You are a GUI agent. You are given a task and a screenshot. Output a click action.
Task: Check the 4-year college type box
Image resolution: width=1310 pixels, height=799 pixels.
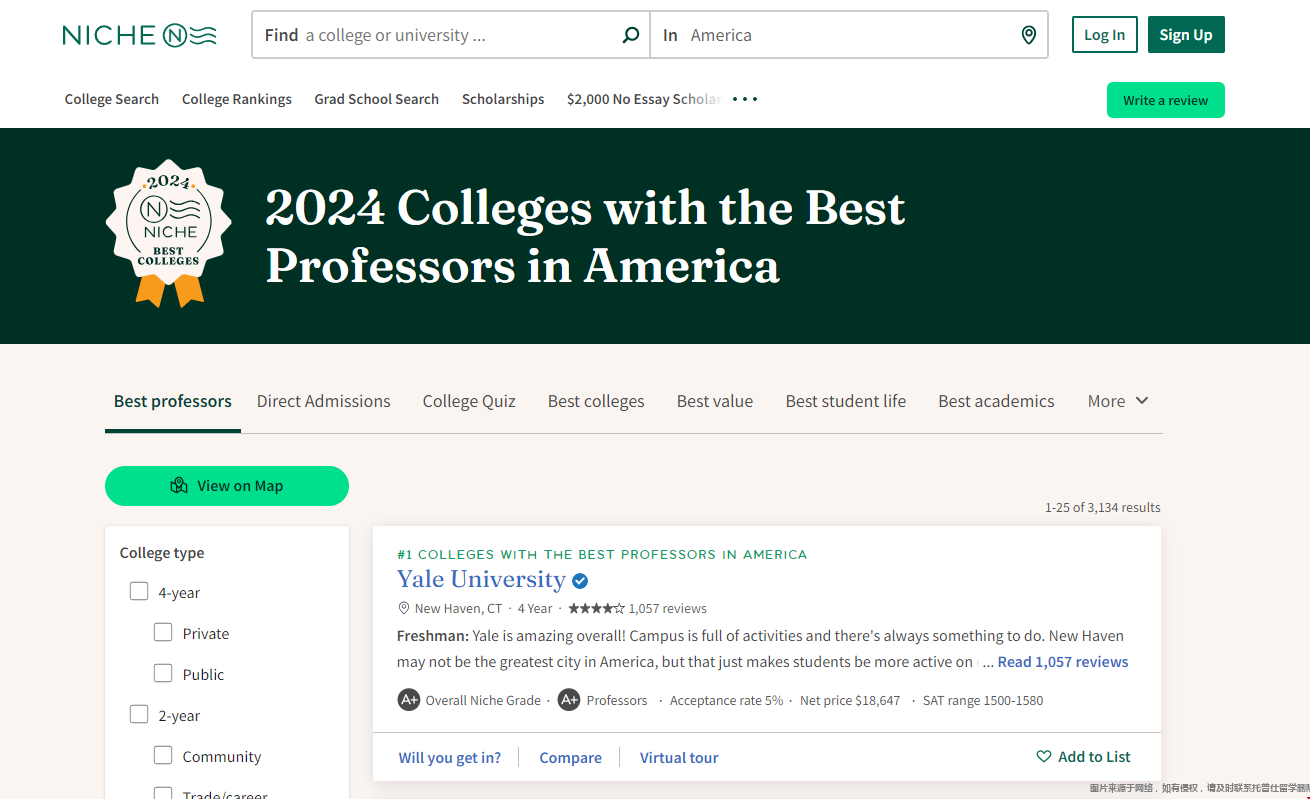click(139, 591)
